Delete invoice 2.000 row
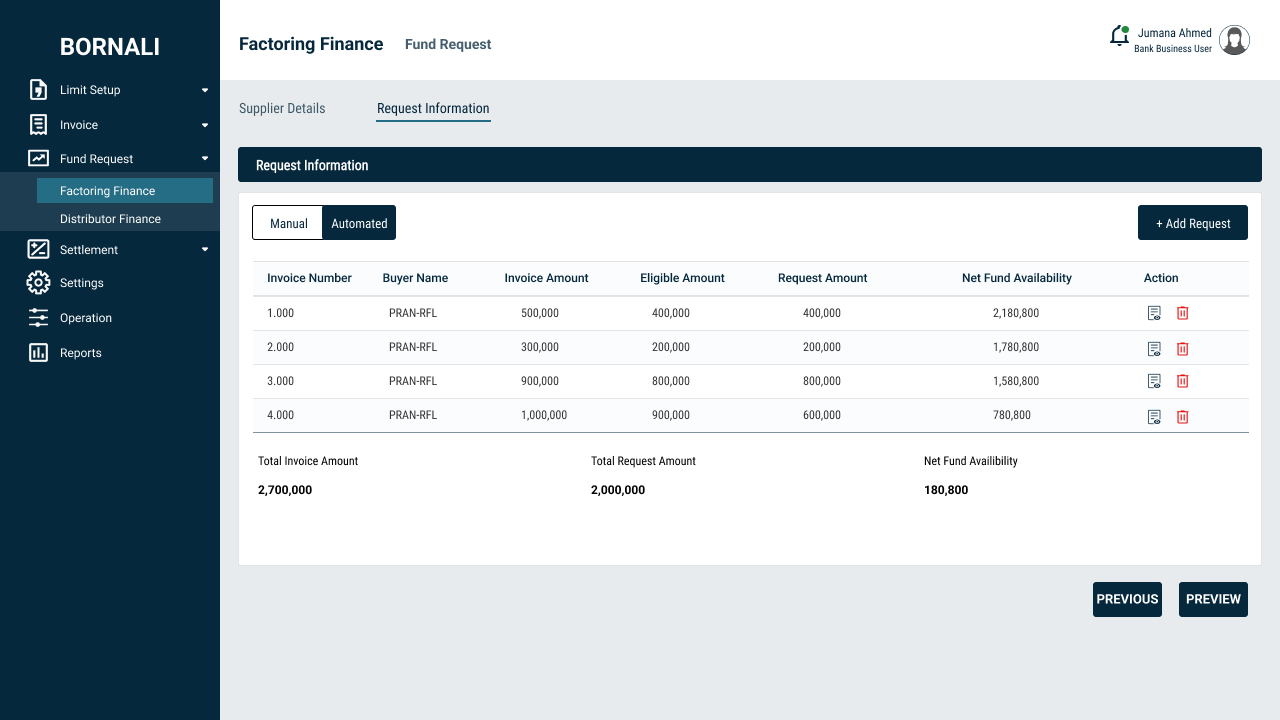1280x720 pixels. [1182, 349]
